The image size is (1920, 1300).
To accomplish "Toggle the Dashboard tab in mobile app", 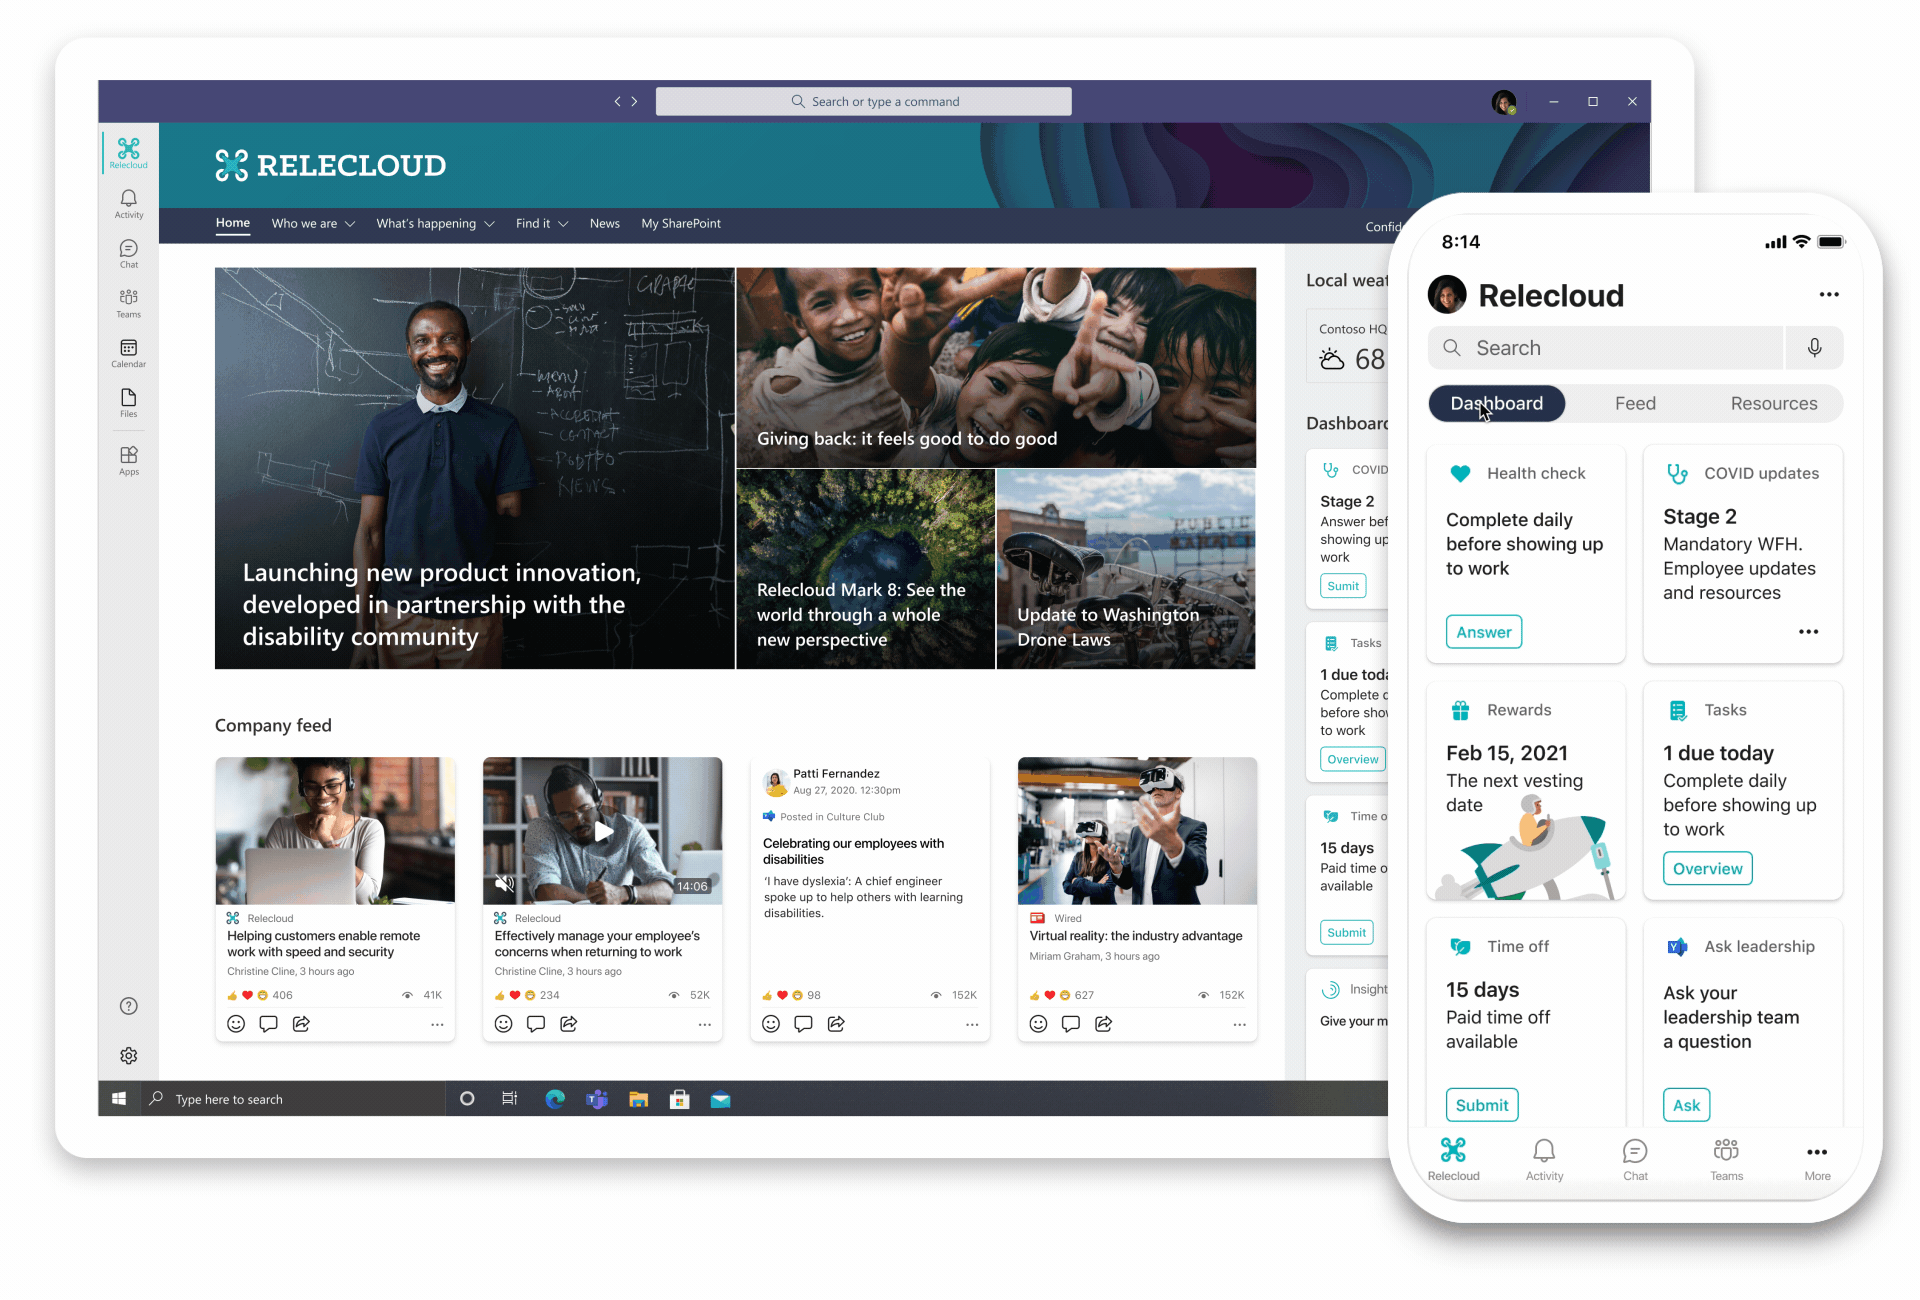I will coord(1495,403).
